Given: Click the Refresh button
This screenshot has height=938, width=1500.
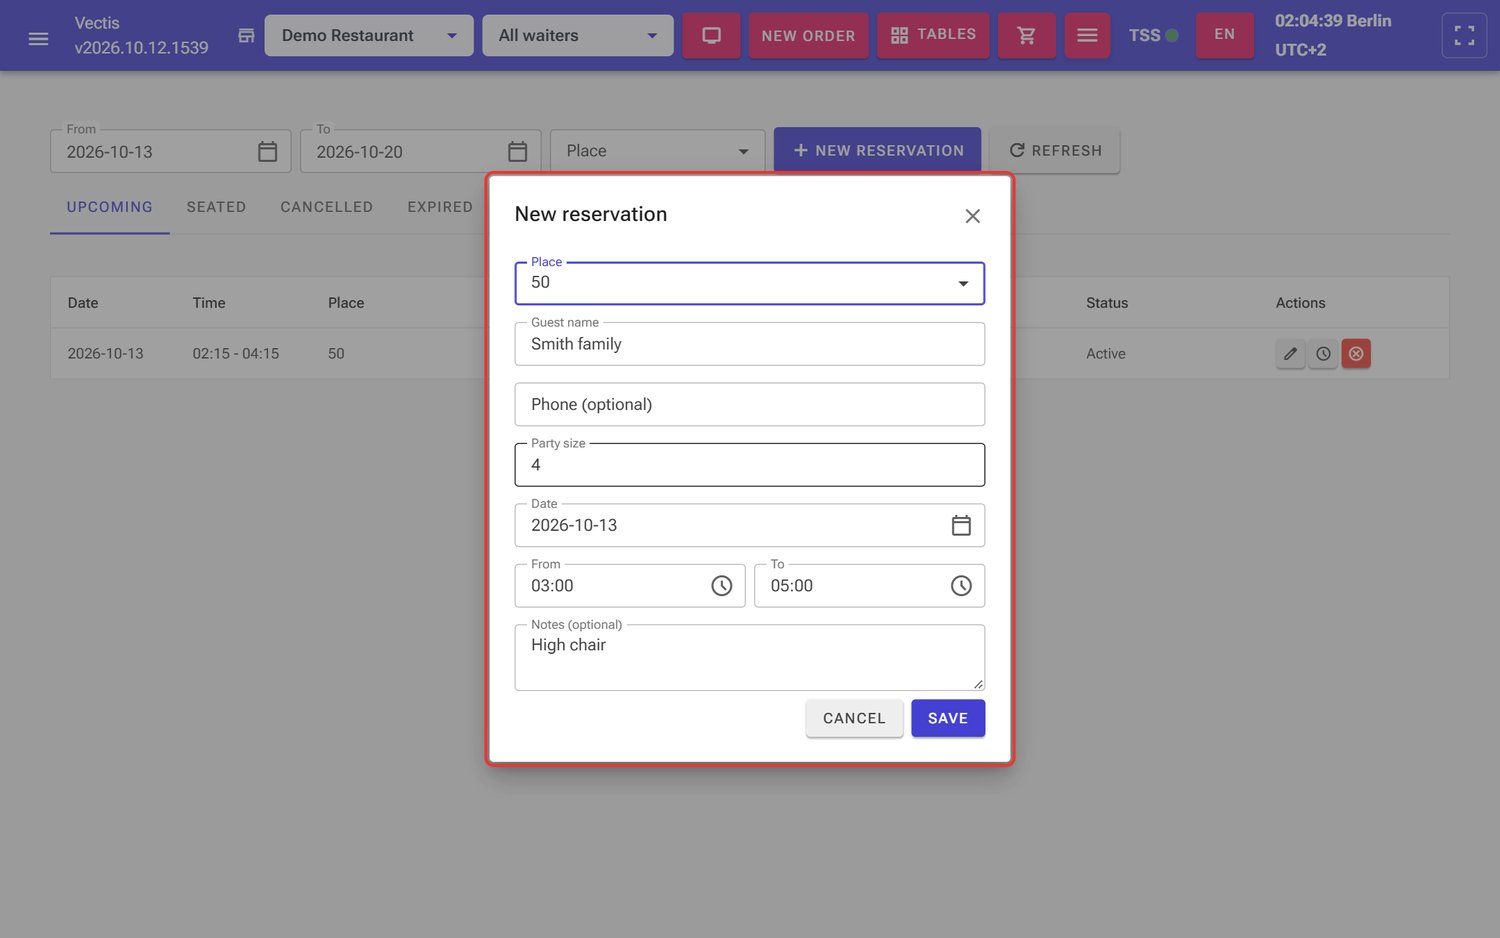Looking at the screenshot, I should tap(1054, 150).
